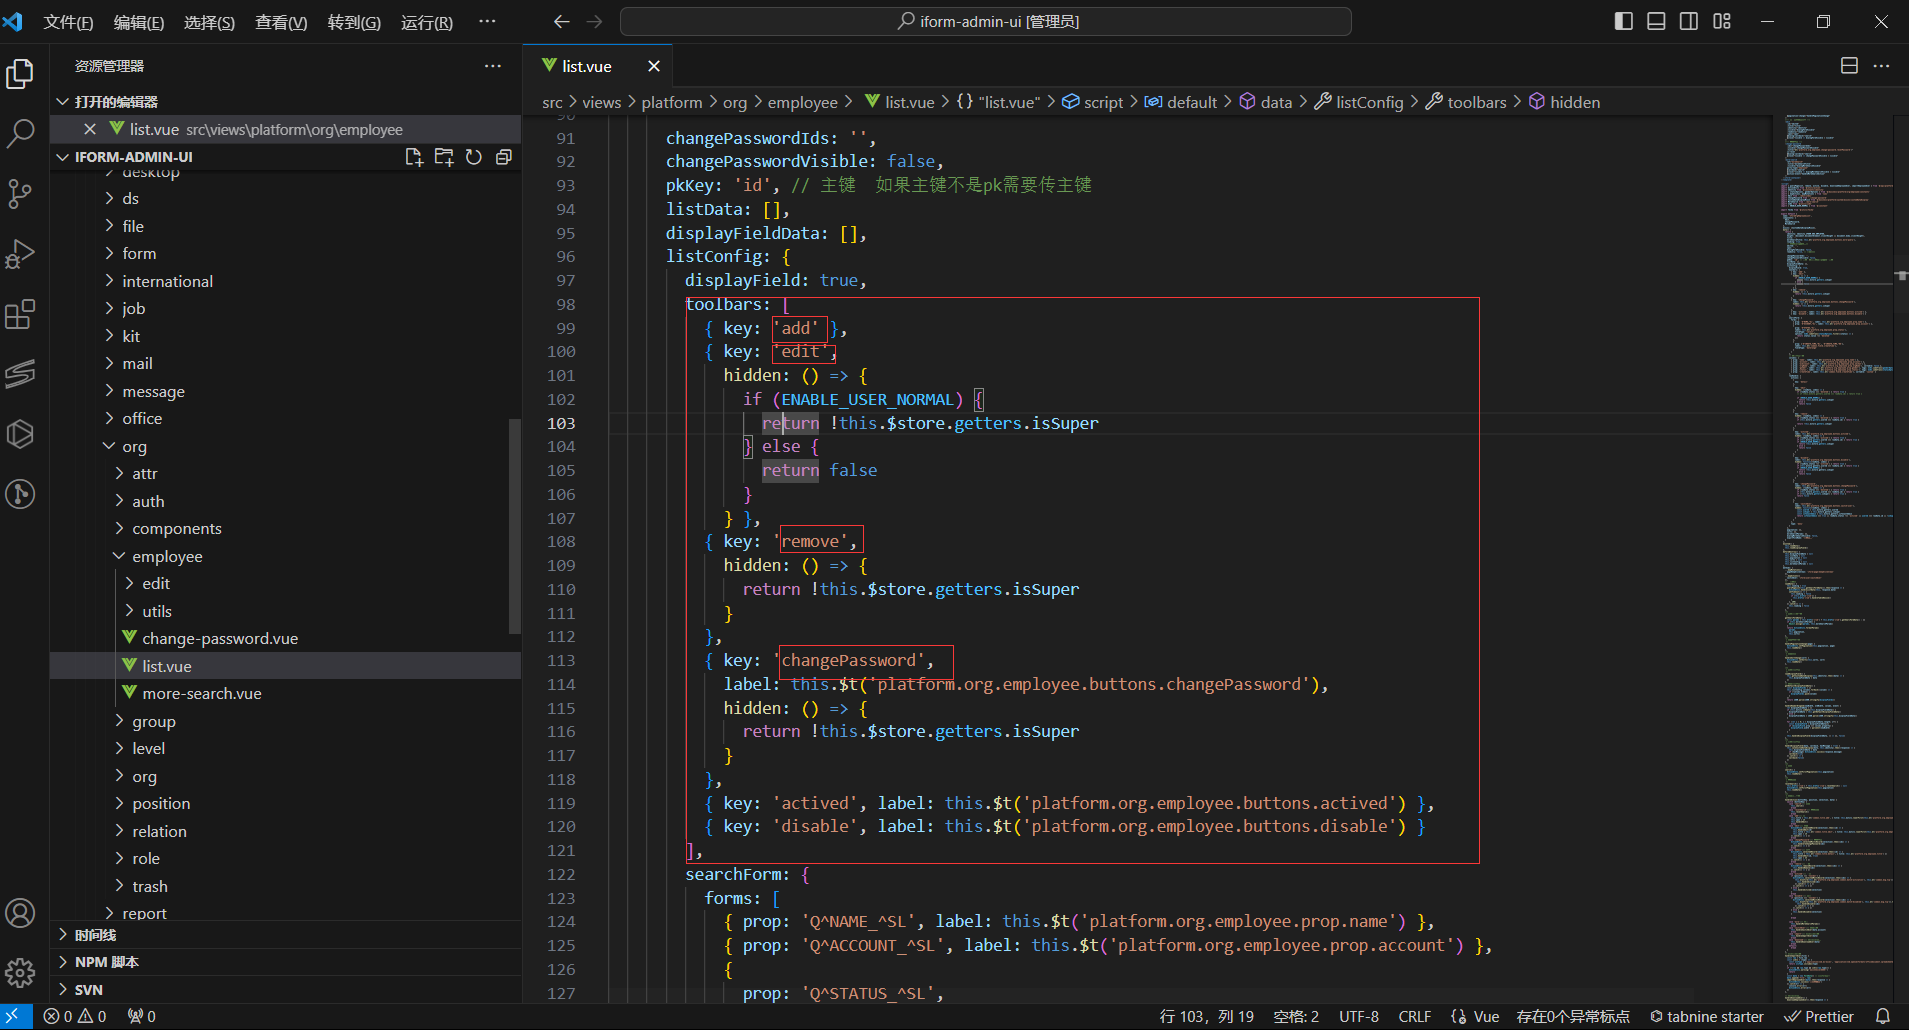Click the New File icon in explorer
The width and height of the screenshot is (1909, 1030).
pyautogui.click(x=414, y=157)
